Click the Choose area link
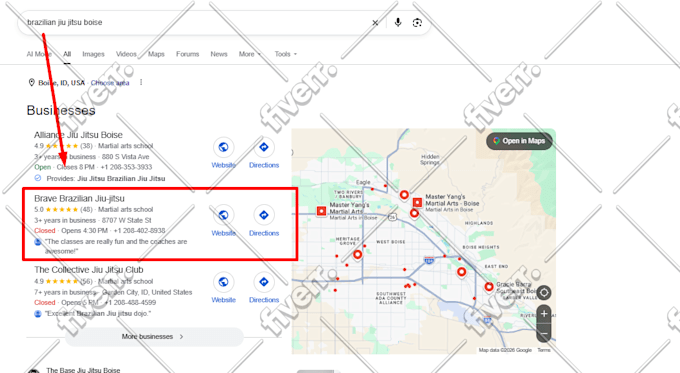Viewport: 680px width, 373px height. [x=110, y=83]
